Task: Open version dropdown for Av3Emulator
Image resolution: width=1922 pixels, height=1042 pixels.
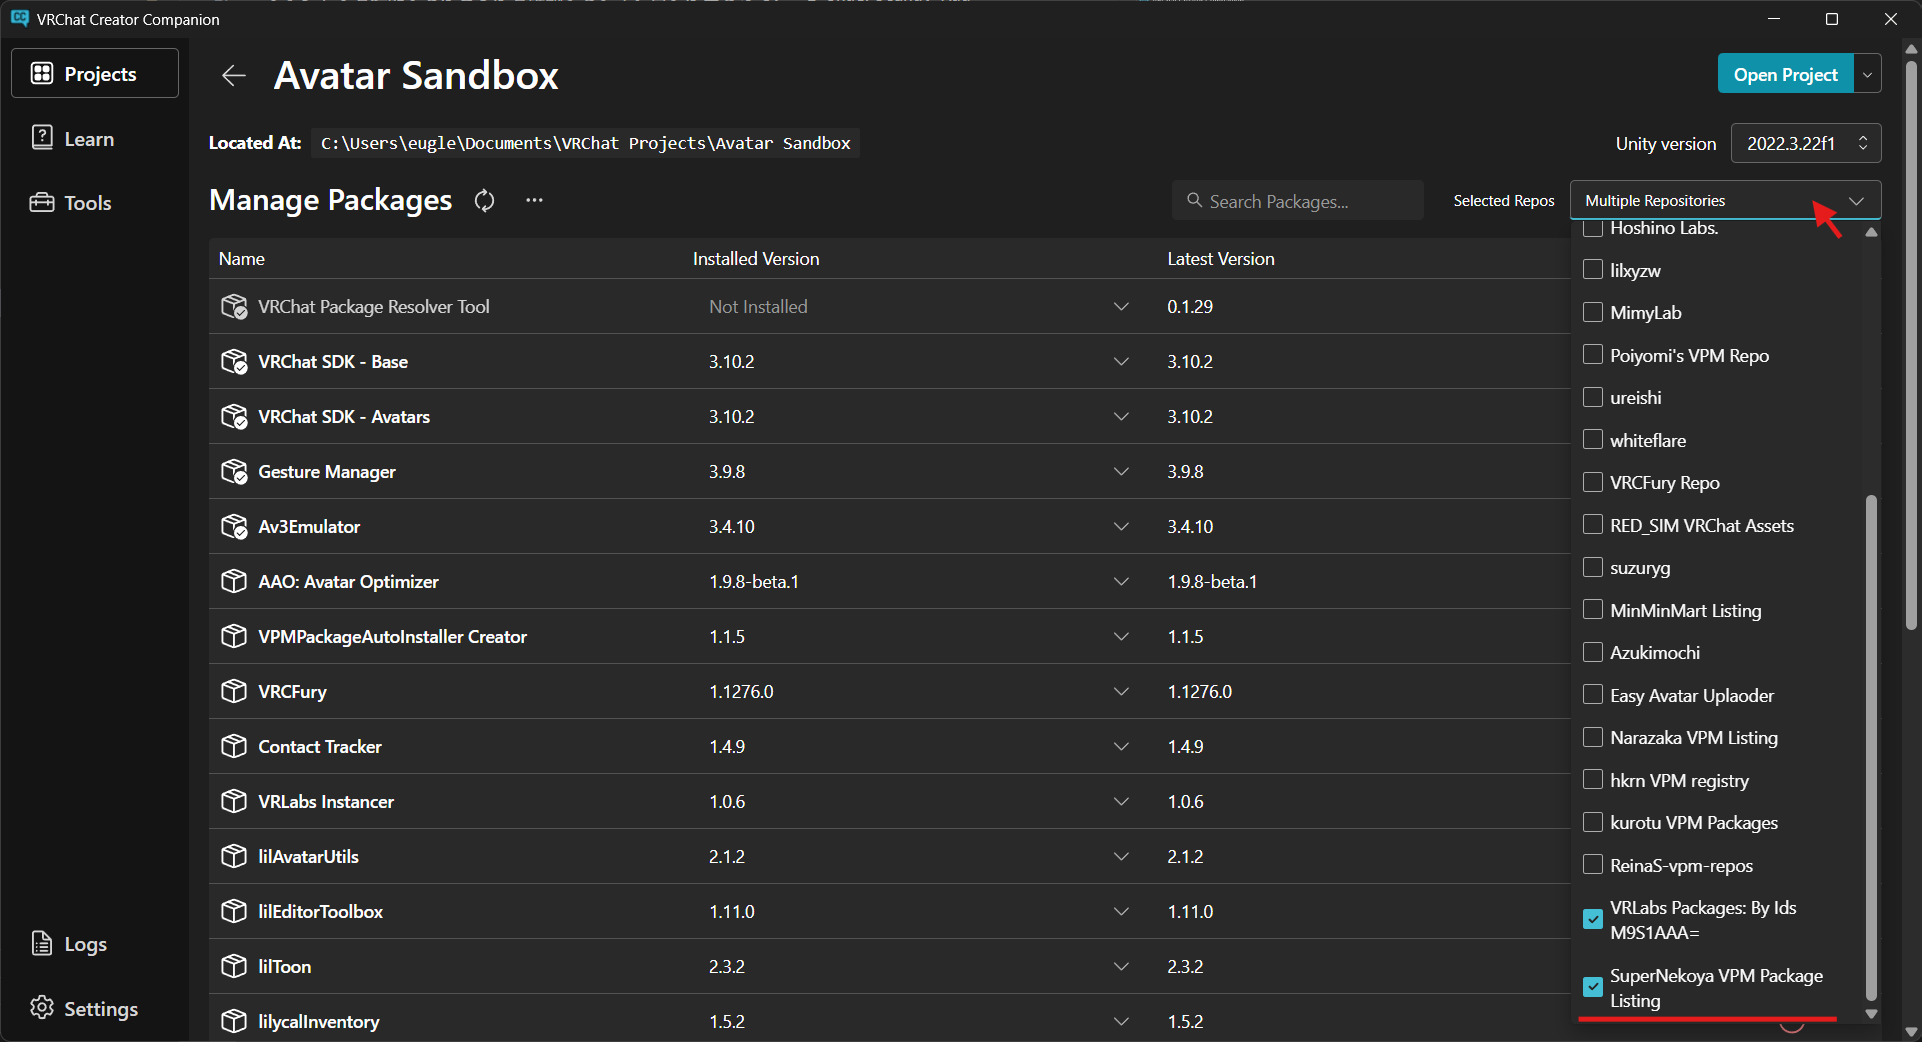Action: pos(1121,527)
